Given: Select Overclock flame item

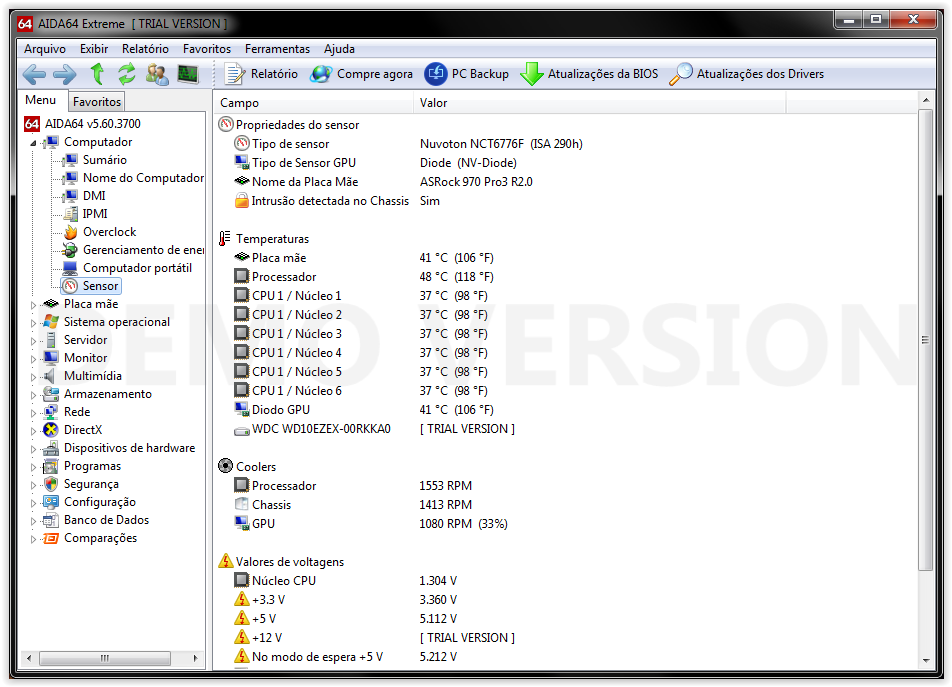Looking at the screenshot, I should click(x=109, y=232).
